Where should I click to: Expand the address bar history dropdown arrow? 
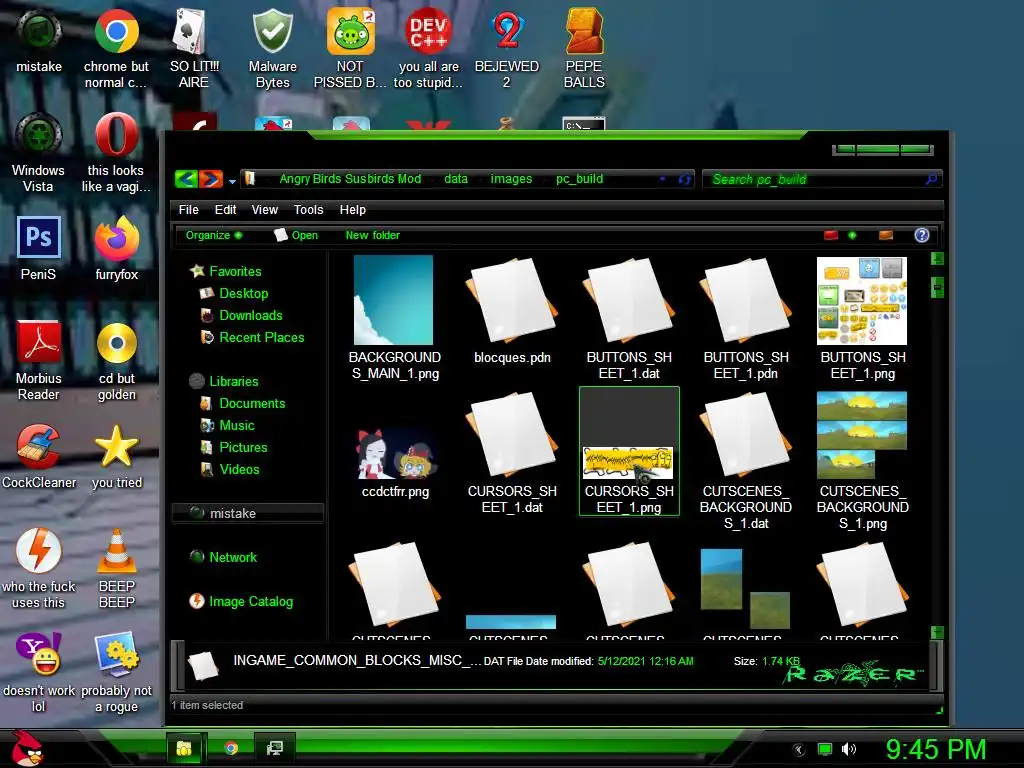pyautogui.click(x=663, y=179)
